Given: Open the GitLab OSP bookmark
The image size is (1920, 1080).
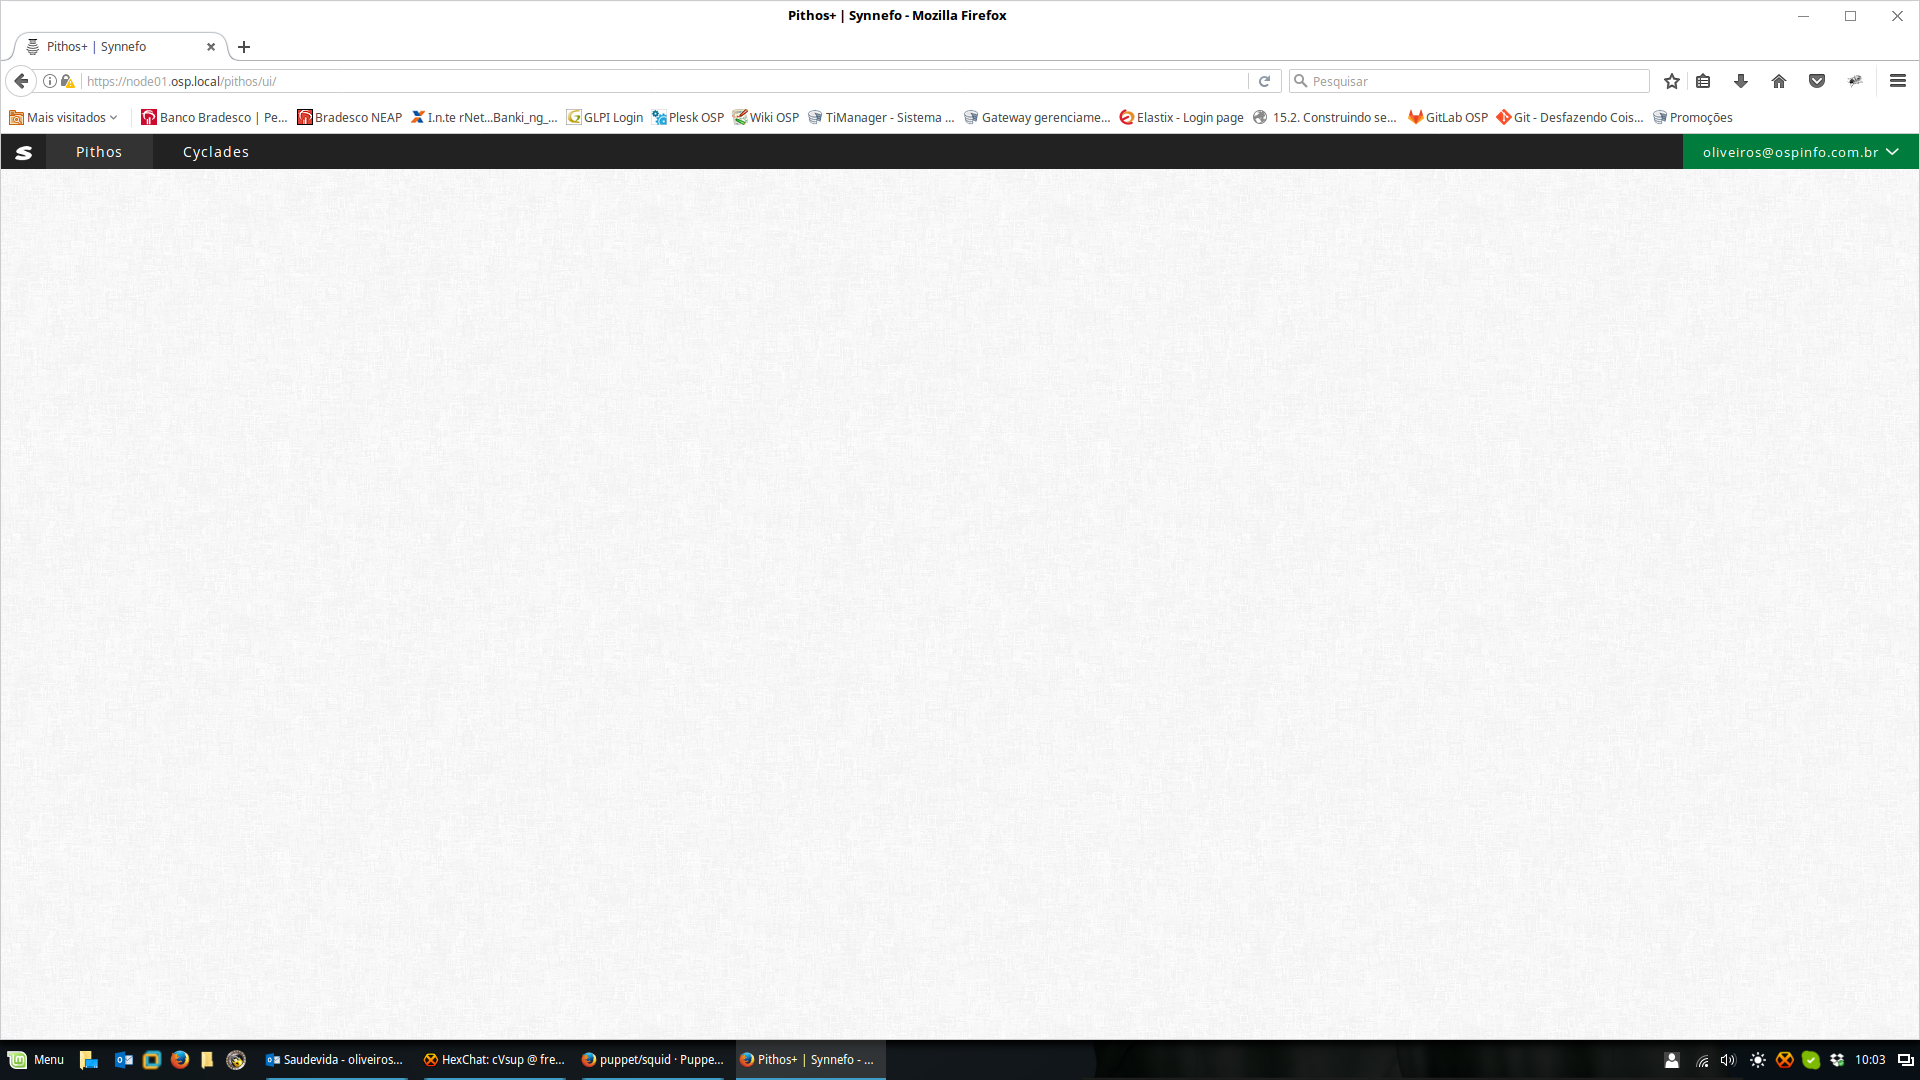Looking at the screenshot, I should point(1448,117).
